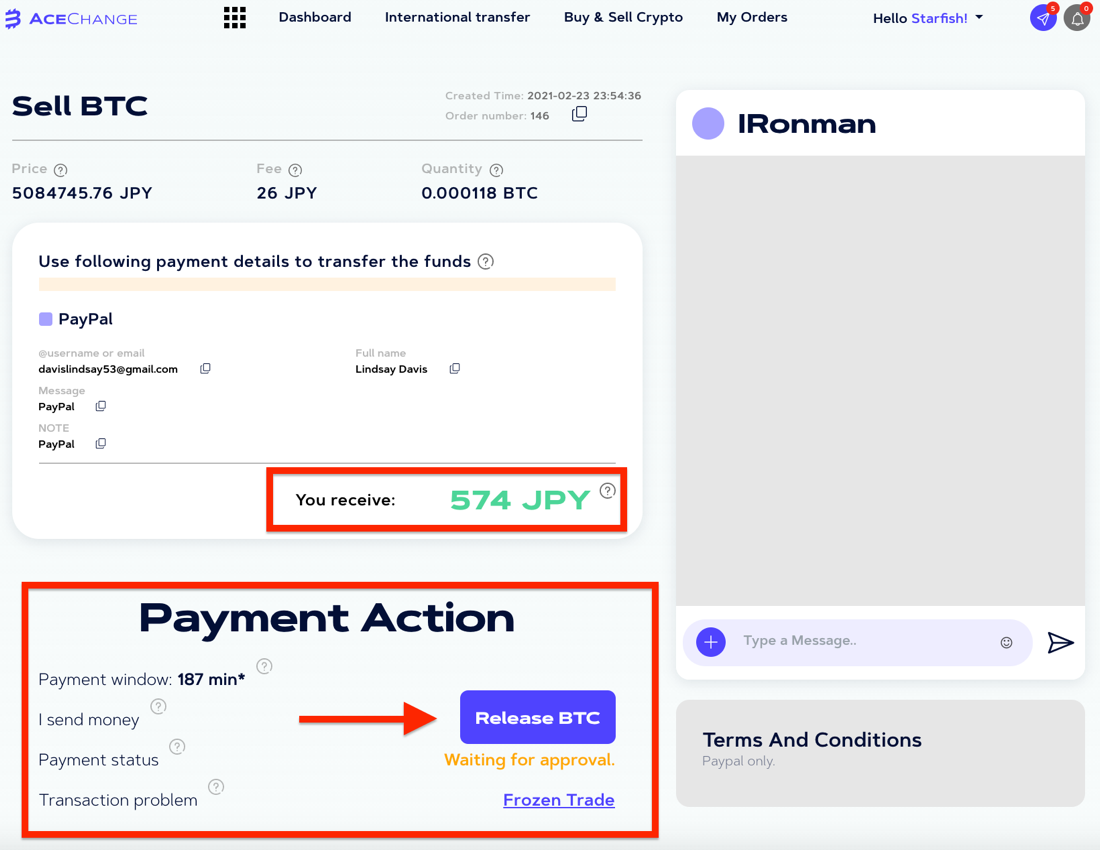Image resolution: width=1100 pixels, height=850 pixels.
Task: Open International transfer page
Action: [x=457, y=17]
